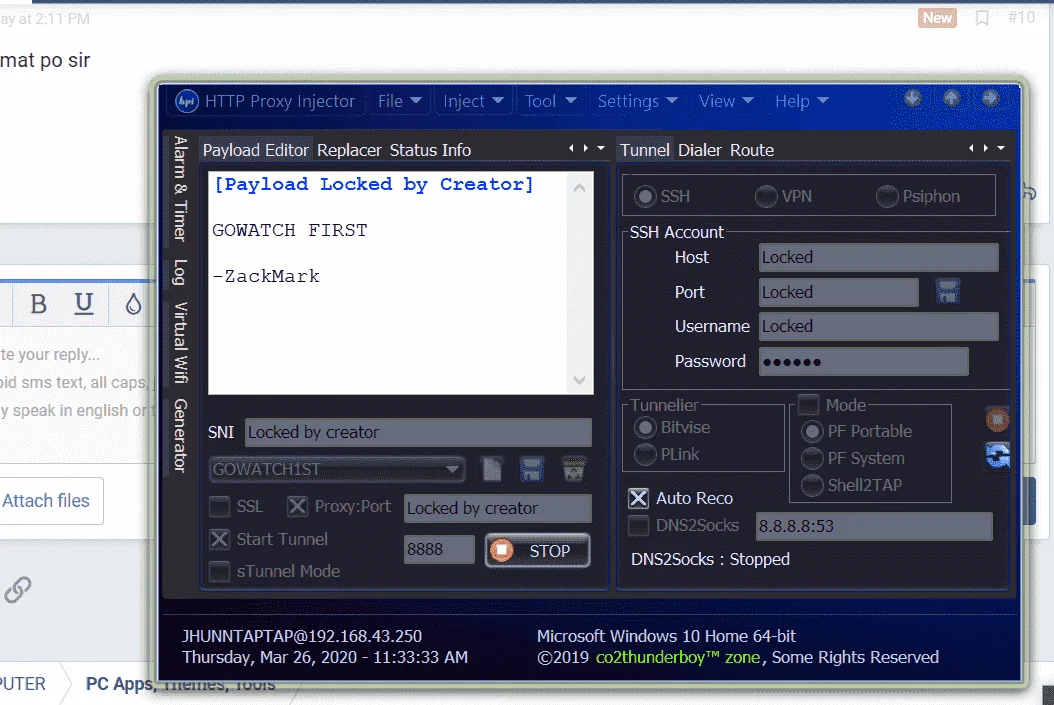Select the VPN tunnel type
Viewport: 1054px width, 705px height.
pos(766,196)
